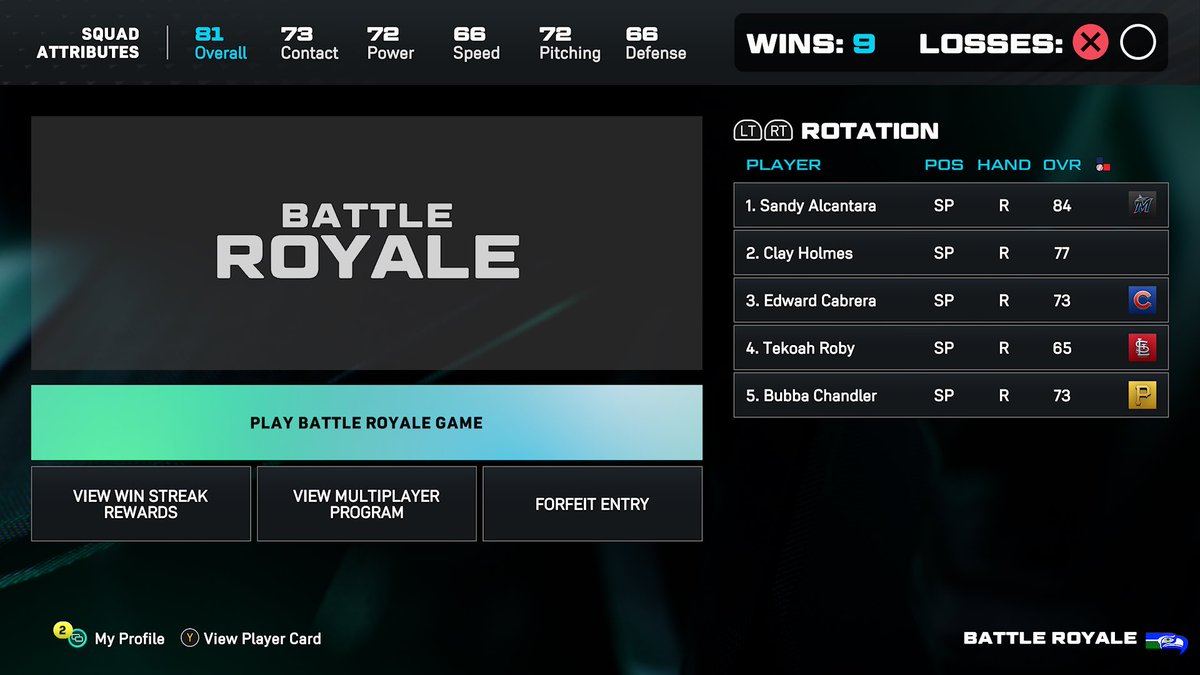Select Bubba Chandler in the rotation
Screen dimensions: 1200x675
click(x=951, y=396)
